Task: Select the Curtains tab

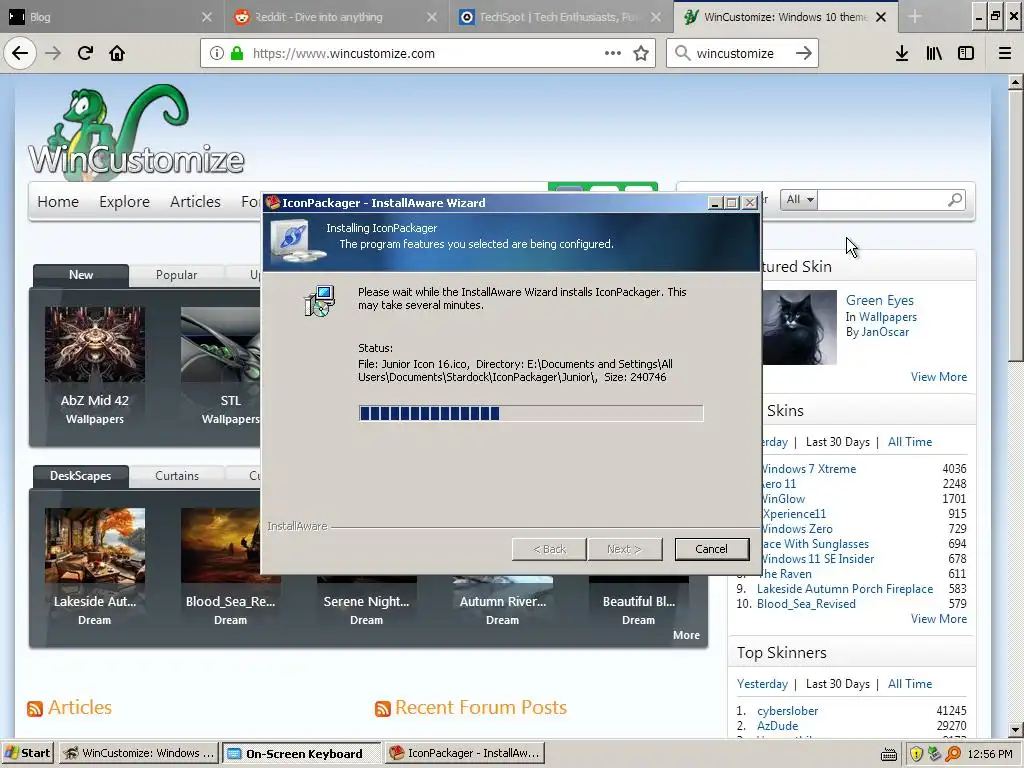Action: [177, 476]
